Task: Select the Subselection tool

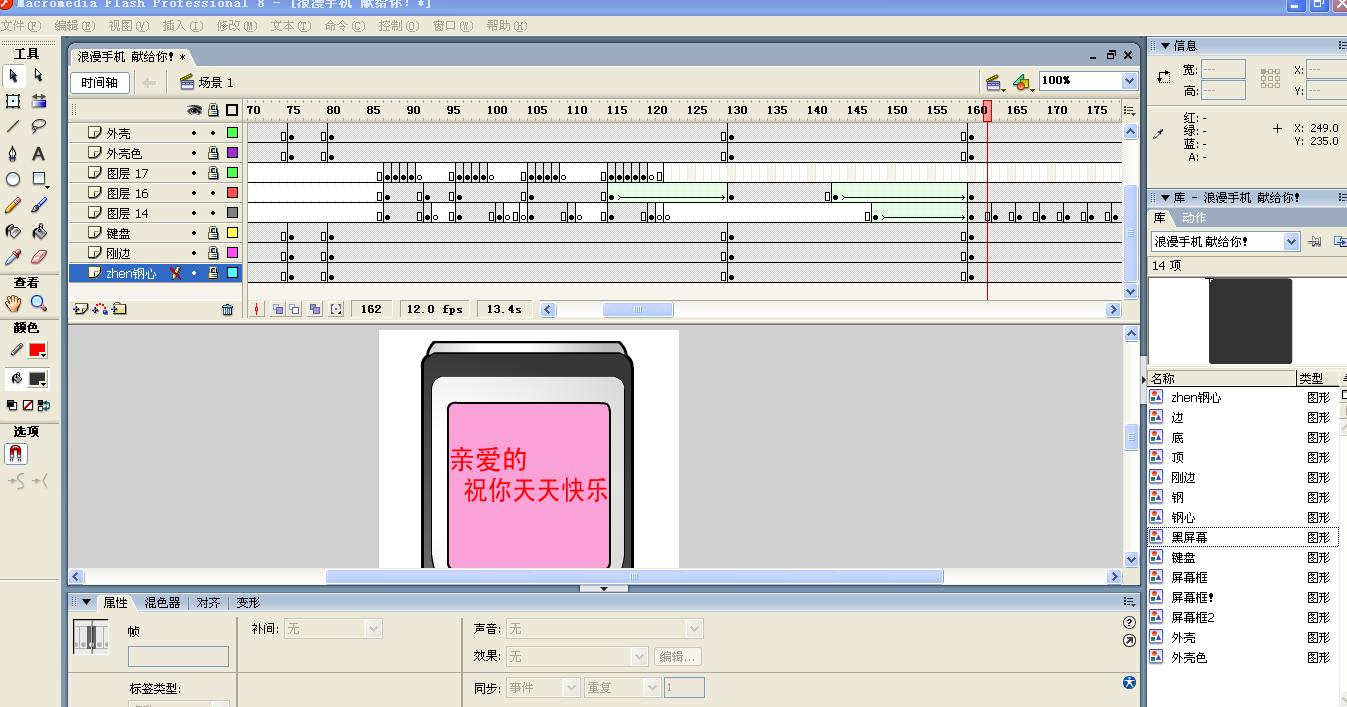Action: (x=39, y=75)
